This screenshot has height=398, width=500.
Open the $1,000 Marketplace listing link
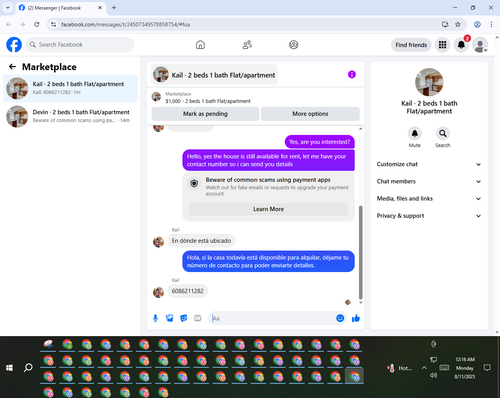[x=208, y=101]
